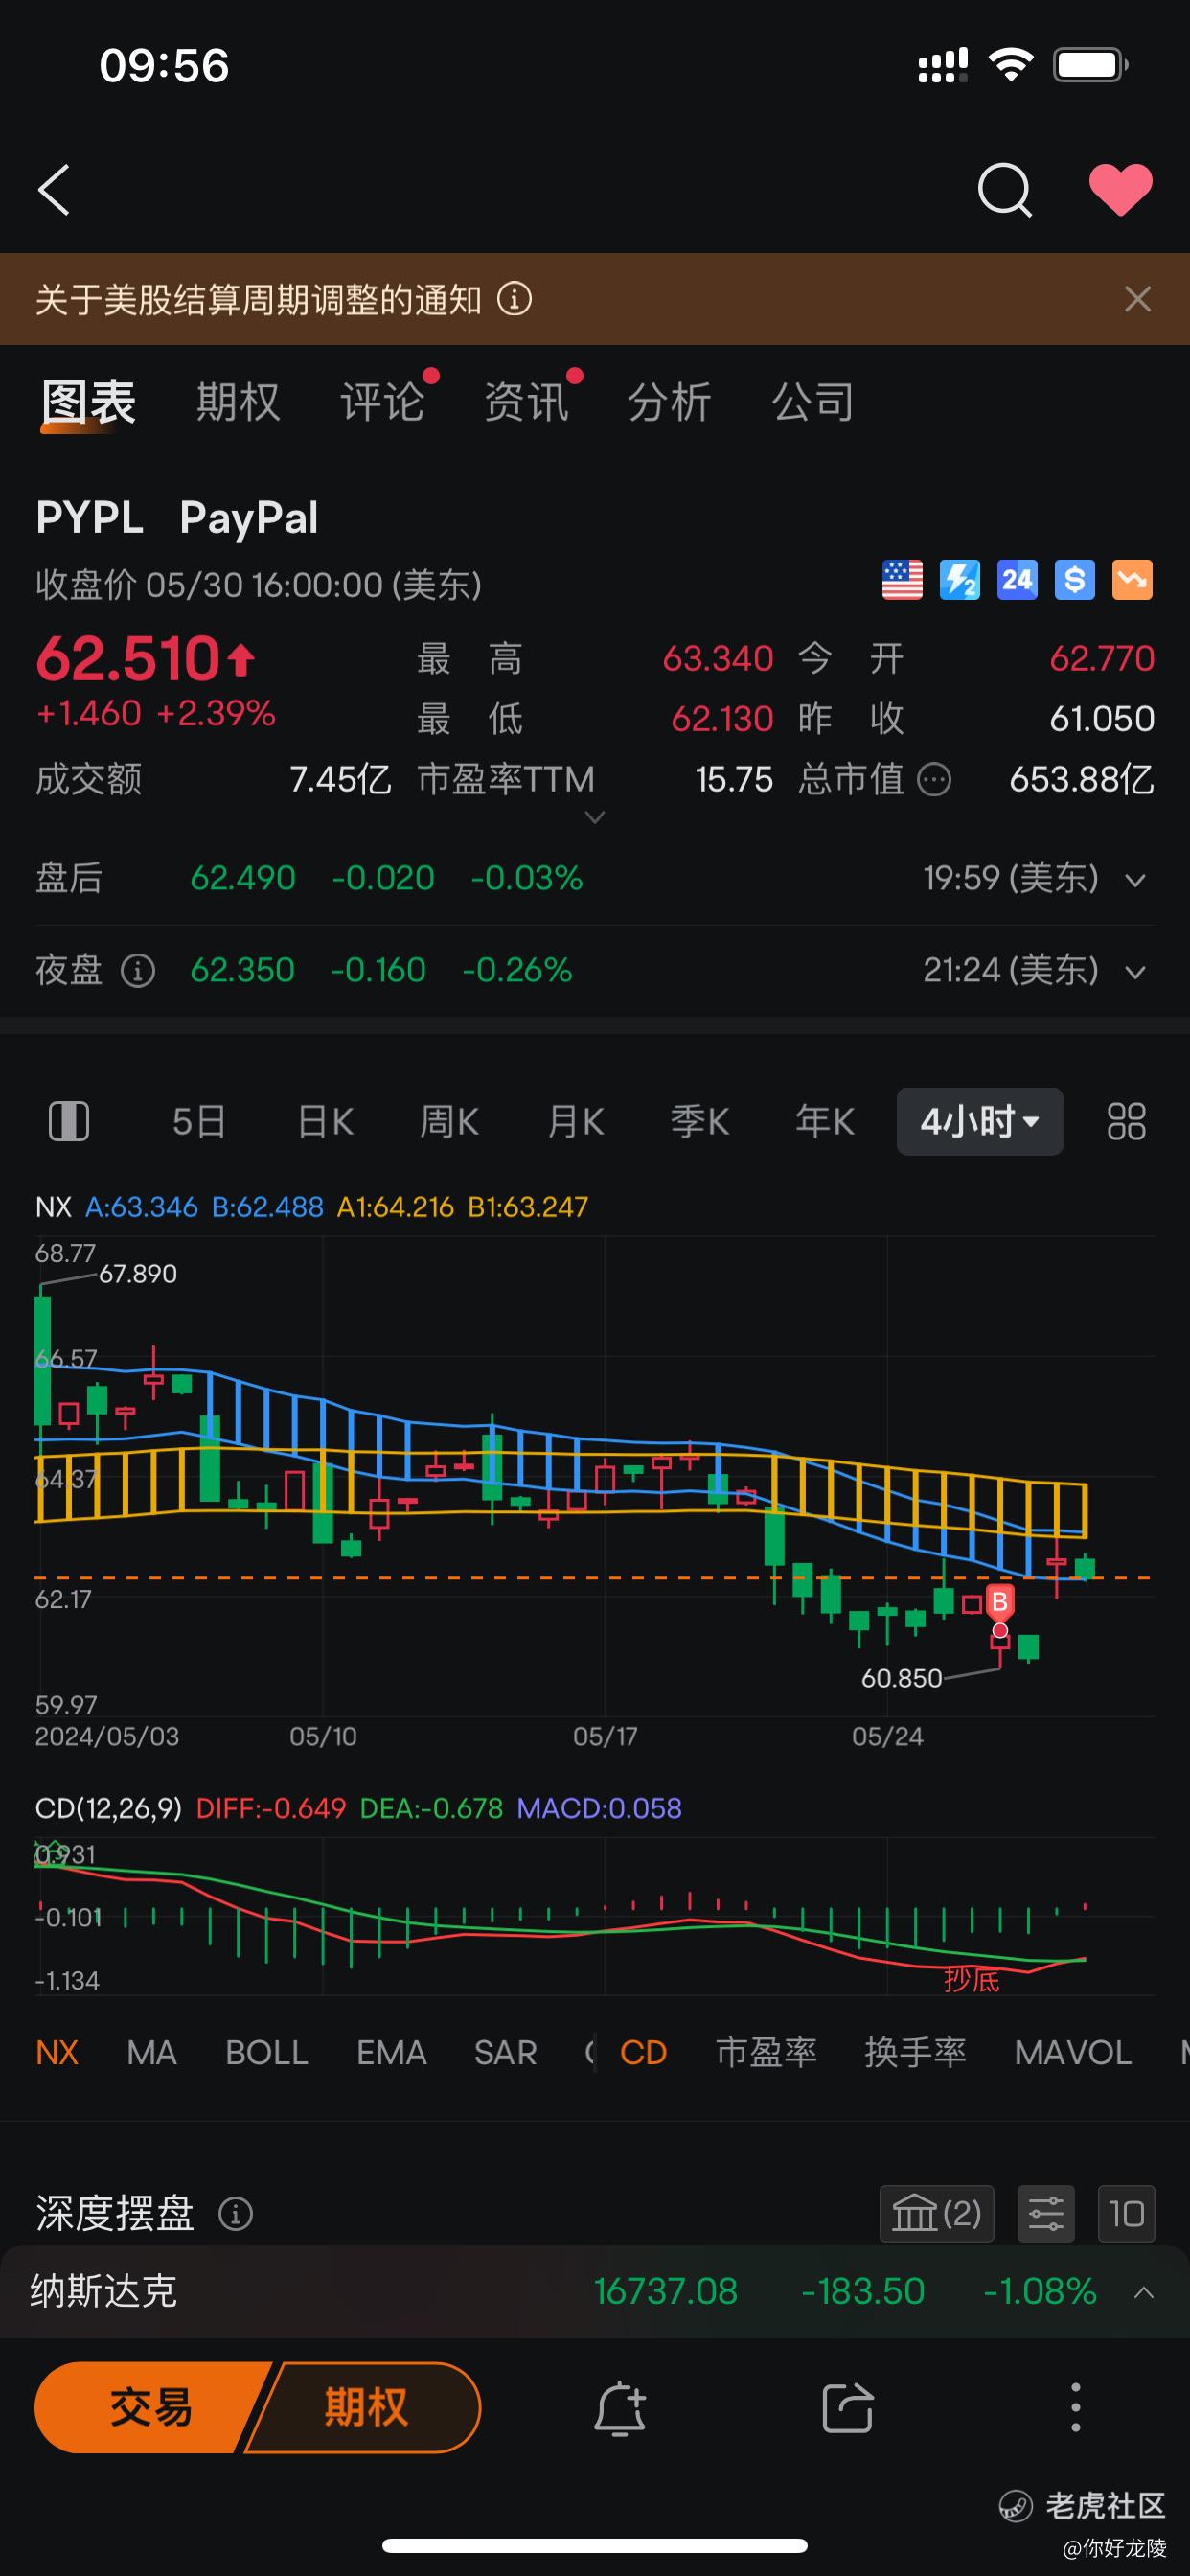
Task: Expand the 盘后 after-hours row chevron
Action: (x=1135, y=880)
